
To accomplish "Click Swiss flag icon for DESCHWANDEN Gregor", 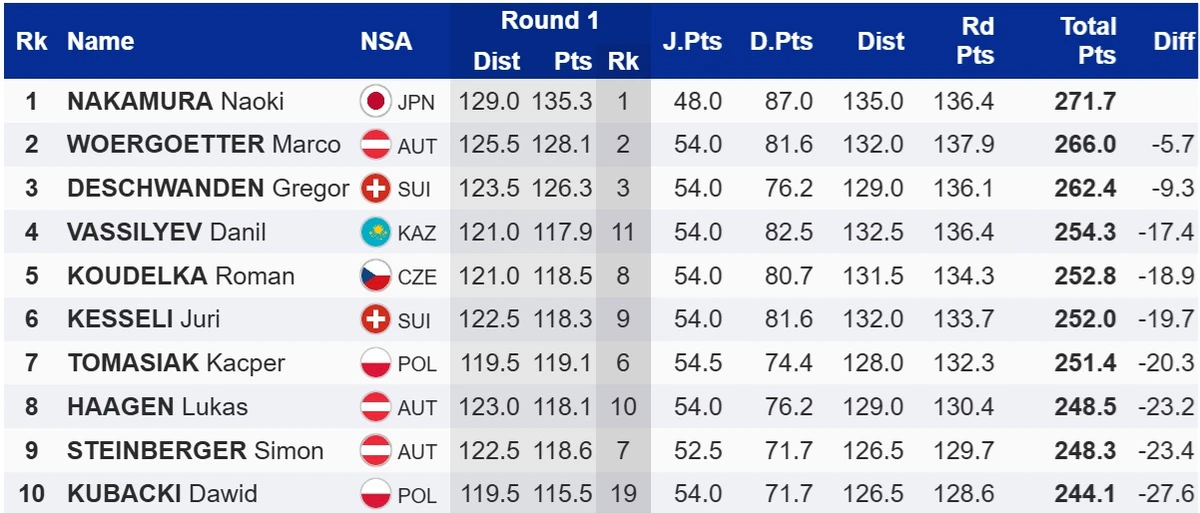I will pos(375,189).
